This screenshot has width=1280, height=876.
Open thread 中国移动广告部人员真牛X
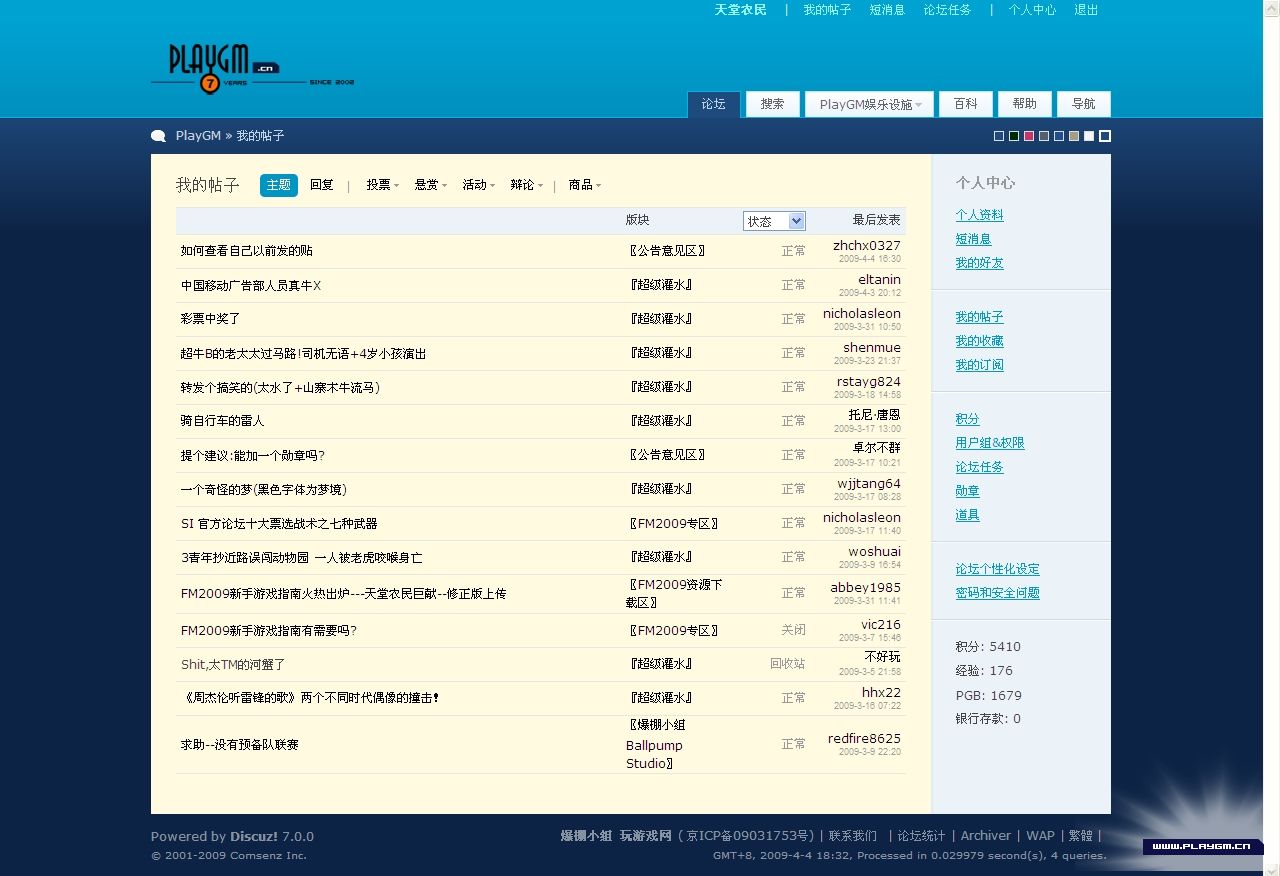(x=251, y=286)
